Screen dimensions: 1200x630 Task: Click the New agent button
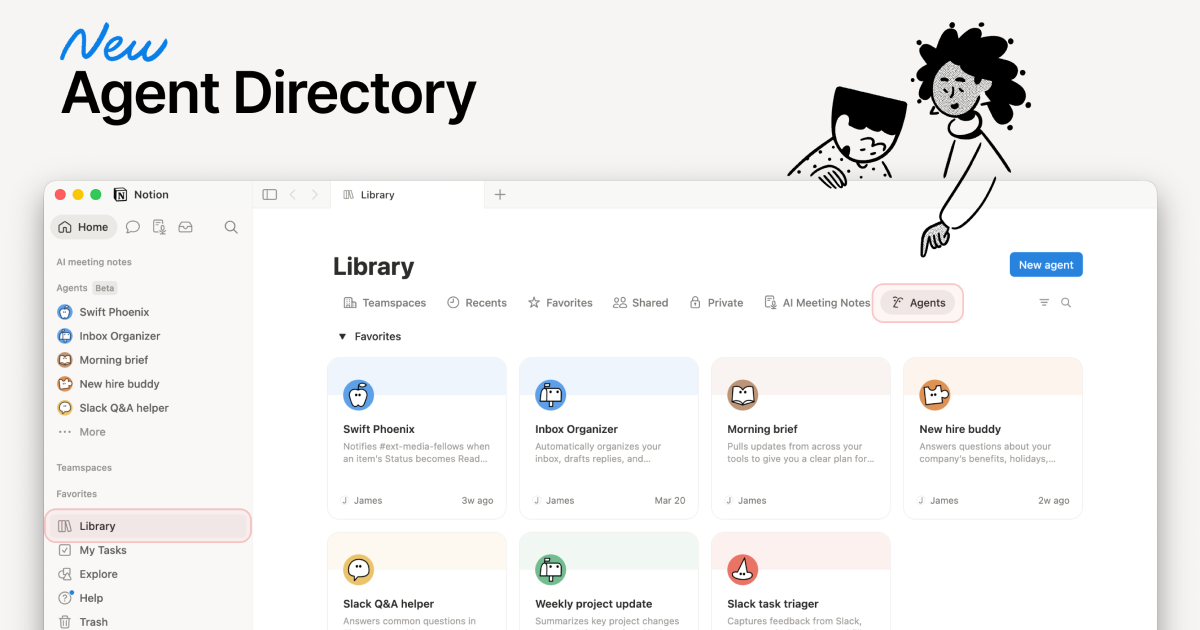1046,265
